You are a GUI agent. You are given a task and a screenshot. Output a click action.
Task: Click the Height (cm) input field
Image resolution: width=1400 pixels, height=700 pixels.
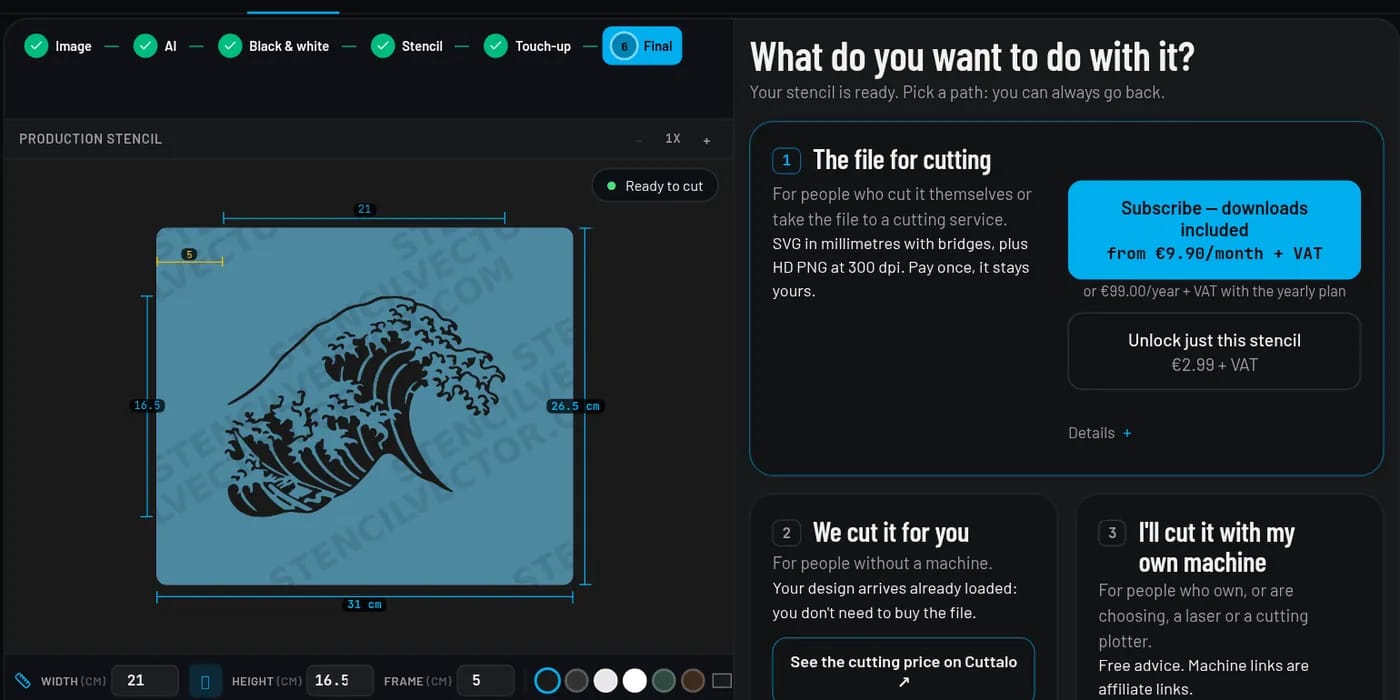[x=340, y=681]
